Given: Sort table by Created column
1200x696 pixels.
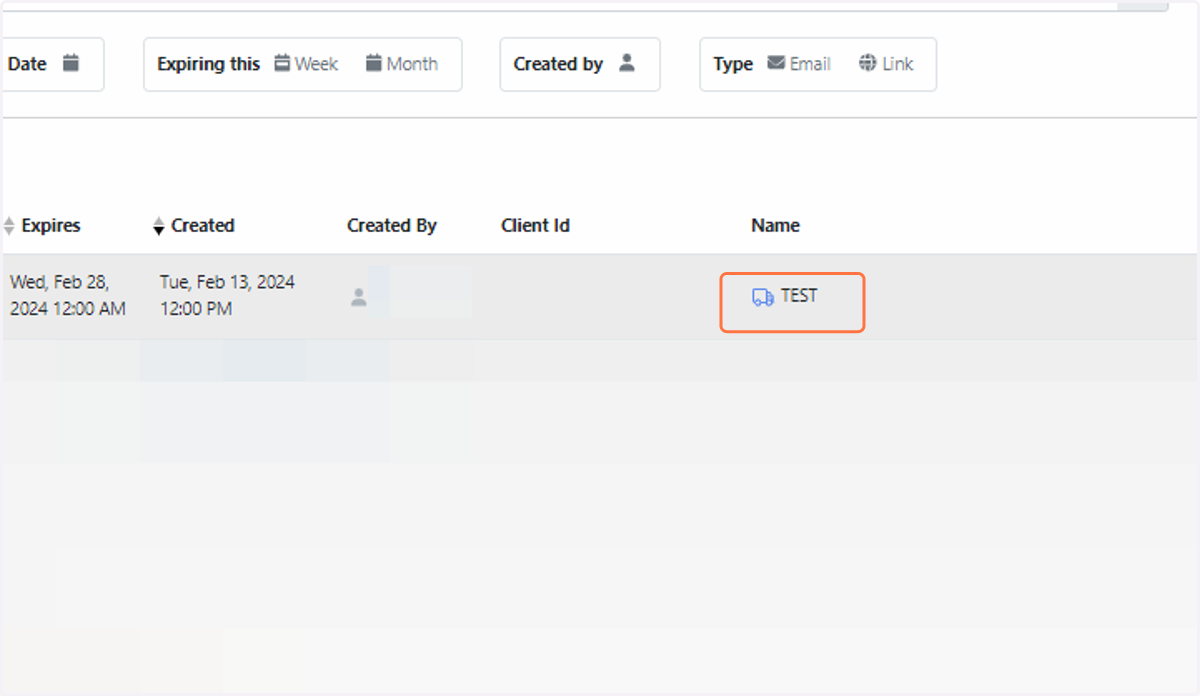Looking at the screenshot, I should pos(193,226).
